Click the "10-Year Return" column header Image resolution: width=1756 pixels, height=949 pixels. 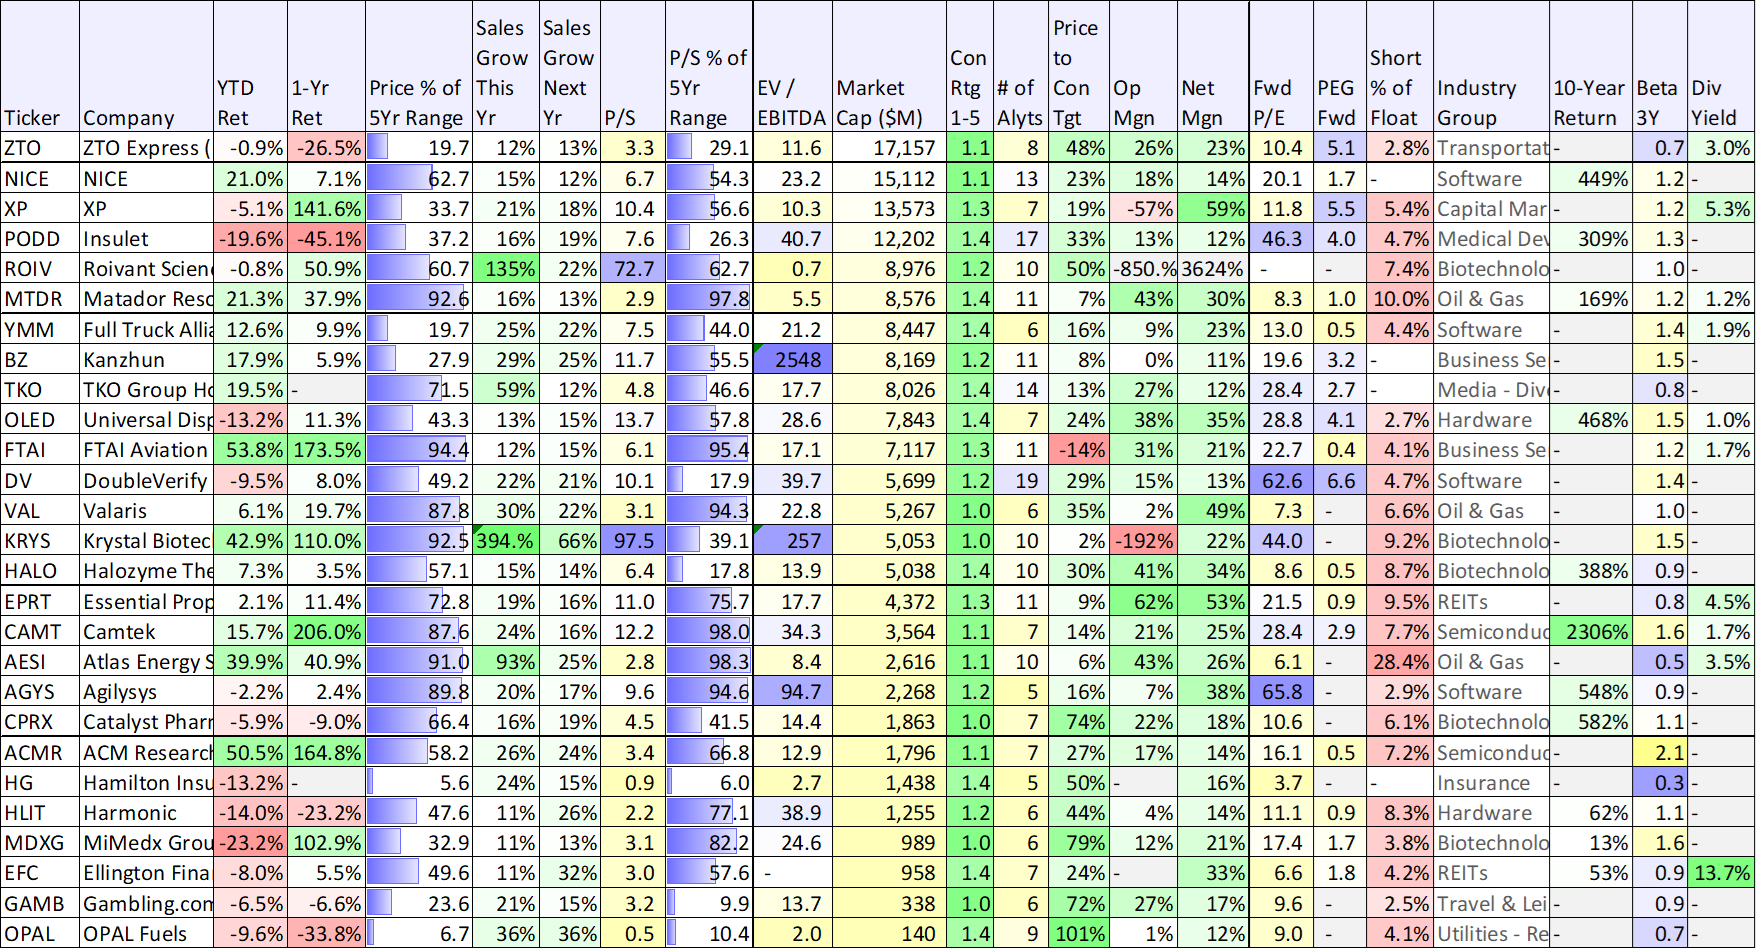tap(1591, 67)
